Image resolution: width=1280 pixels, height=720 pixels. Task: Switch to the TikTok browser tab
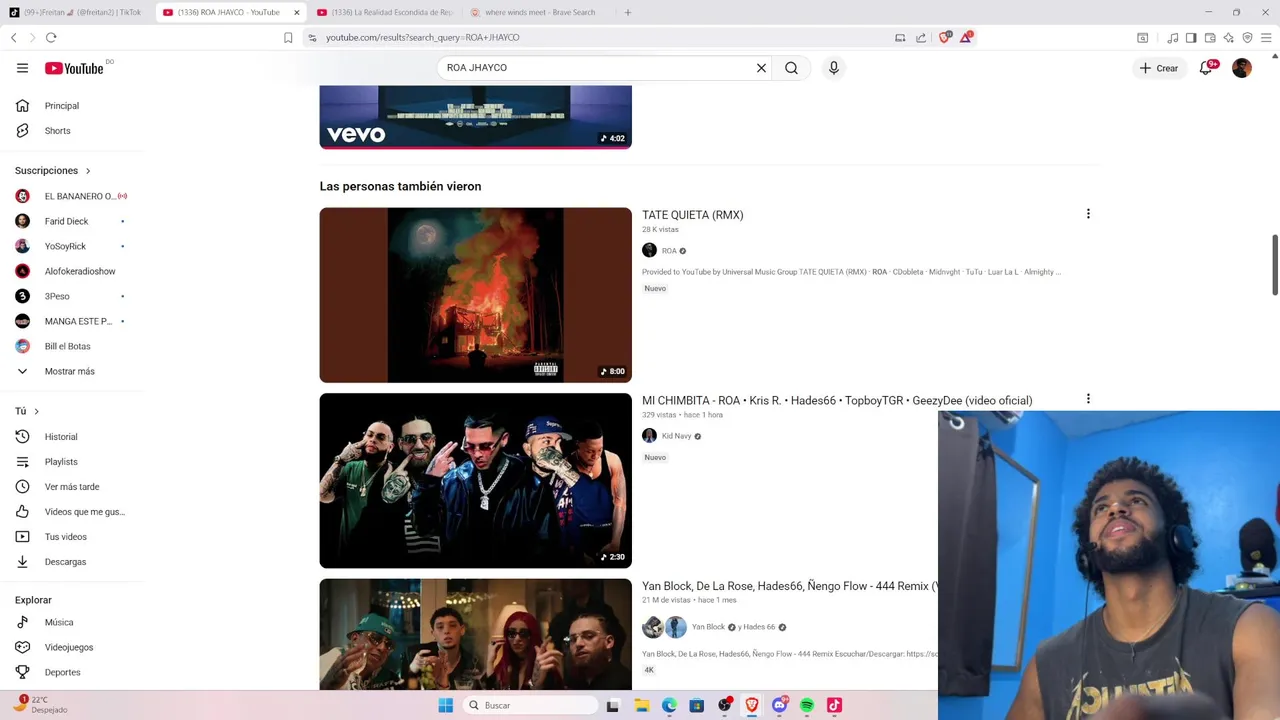(x=75, y=12)
